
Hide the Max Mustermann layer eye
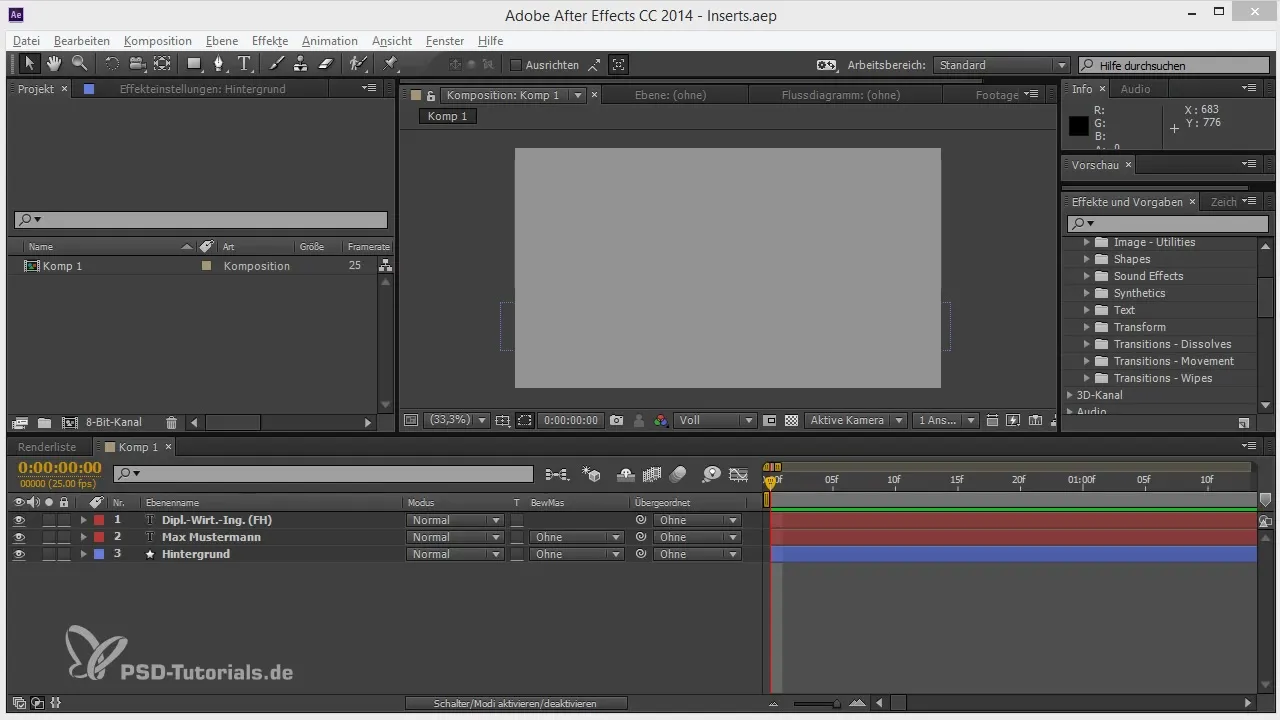19,537
